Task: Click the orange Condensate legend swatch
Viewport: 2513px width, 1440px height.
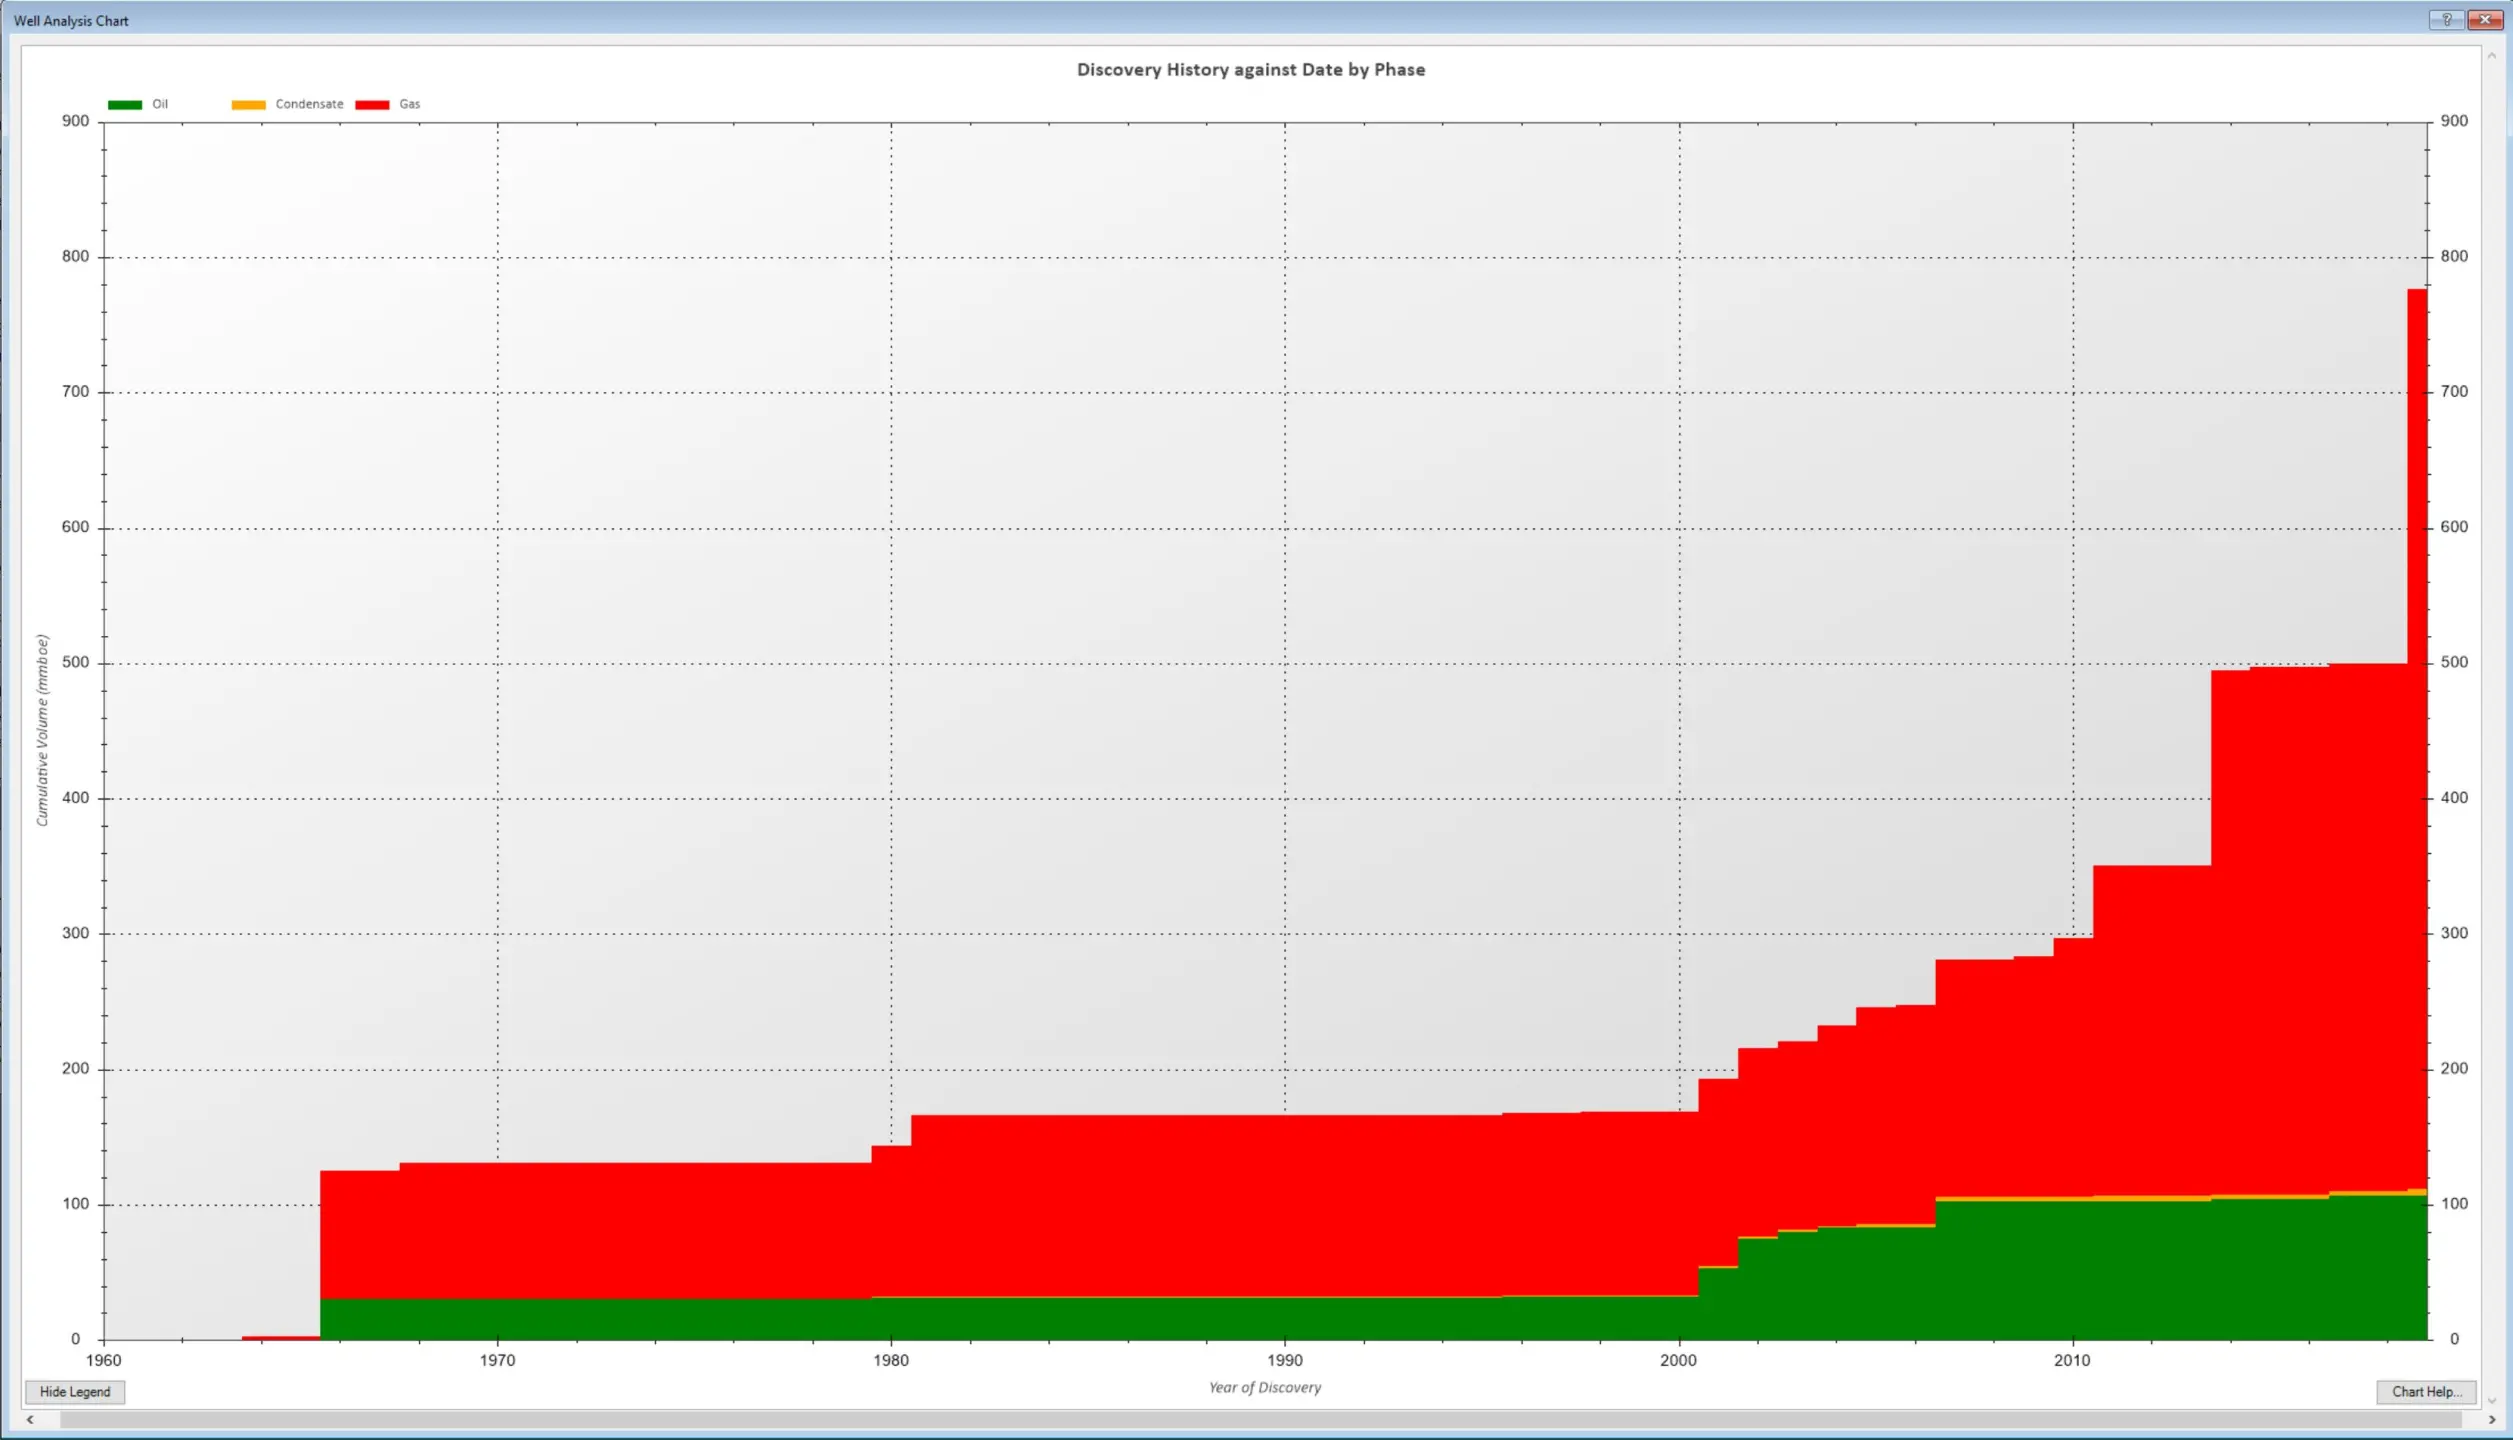Action: [x=248, y=105]
